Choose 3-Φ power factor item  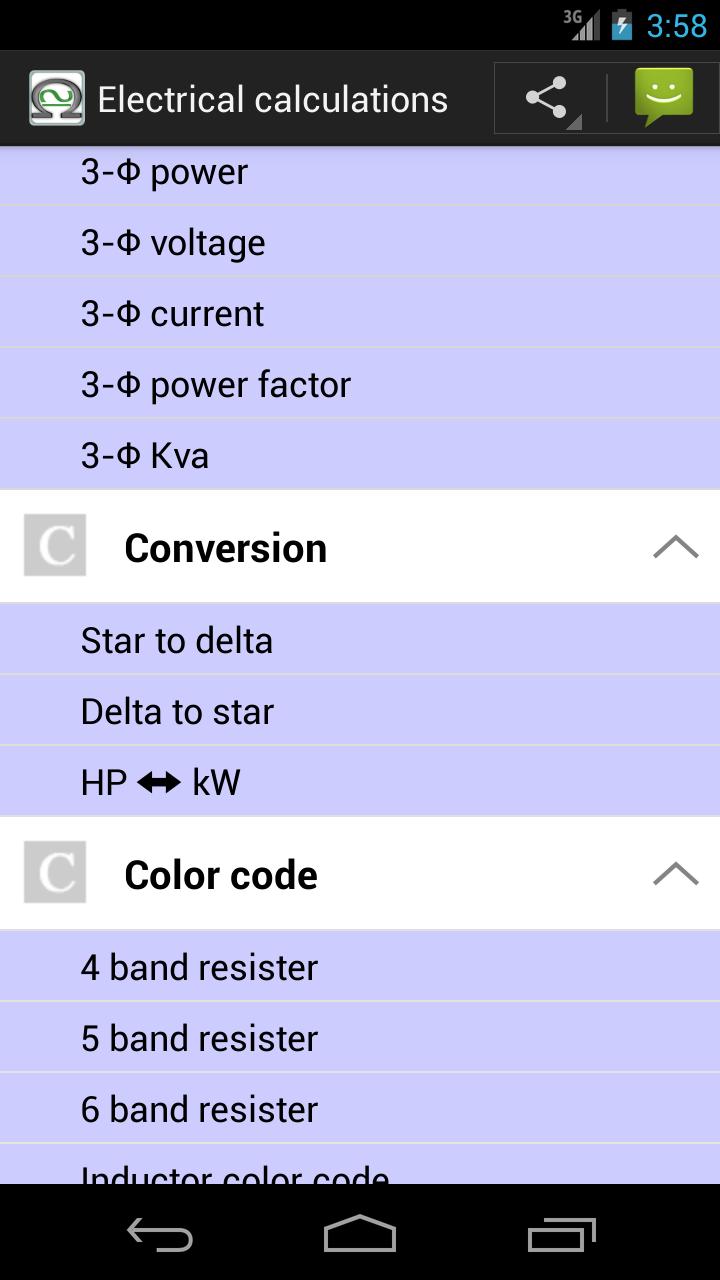(x=360, y=385)
